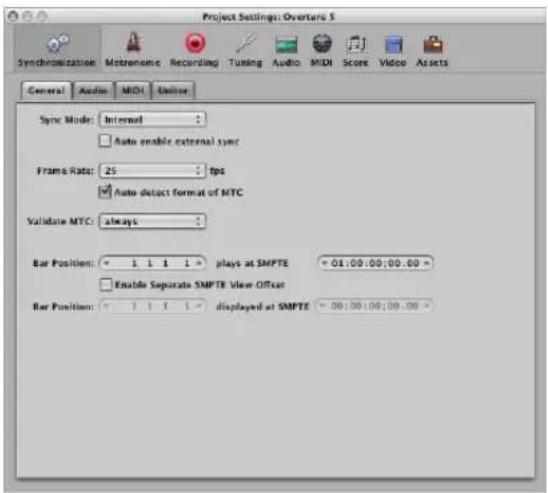Decrease the plays at SMPTE time value
Viewport: 548px width, 493px height.
click(x=324, y=263)
